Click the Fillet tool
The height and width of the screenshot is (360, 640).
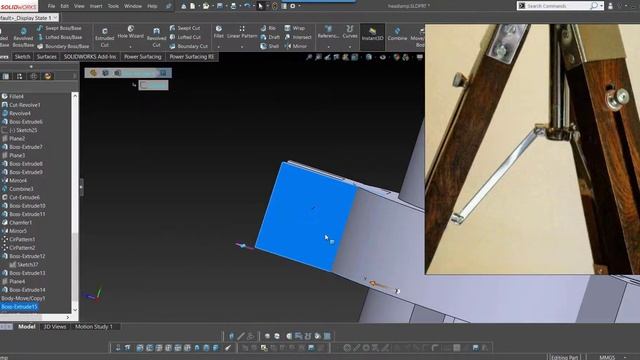219,32
